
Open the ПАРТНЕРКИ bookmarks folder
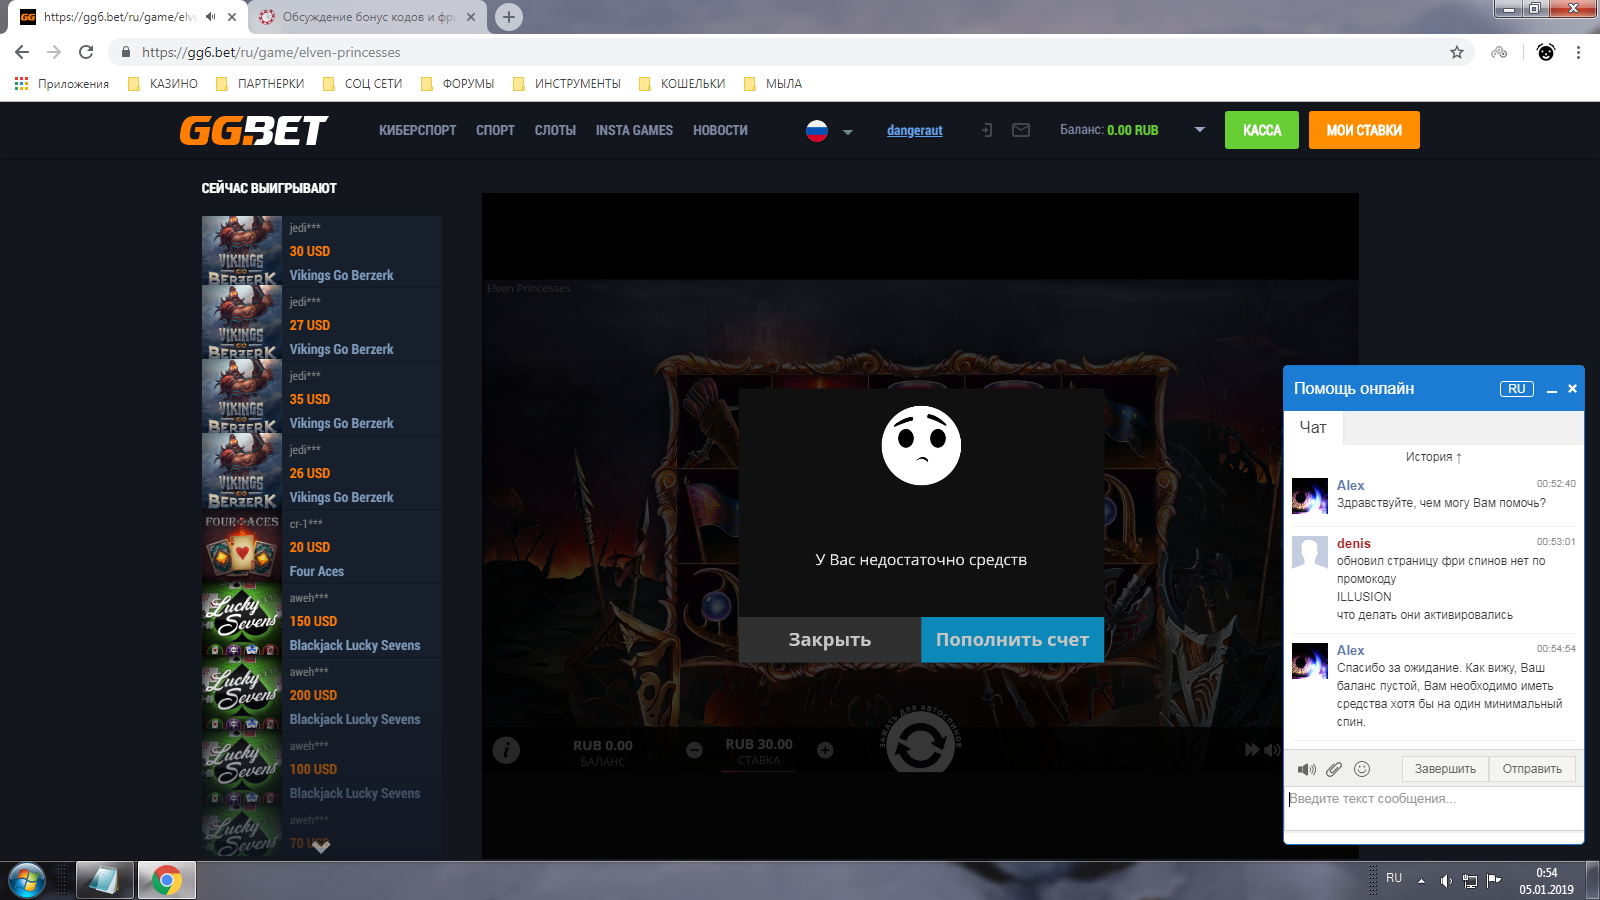click(x=260, y=84)
